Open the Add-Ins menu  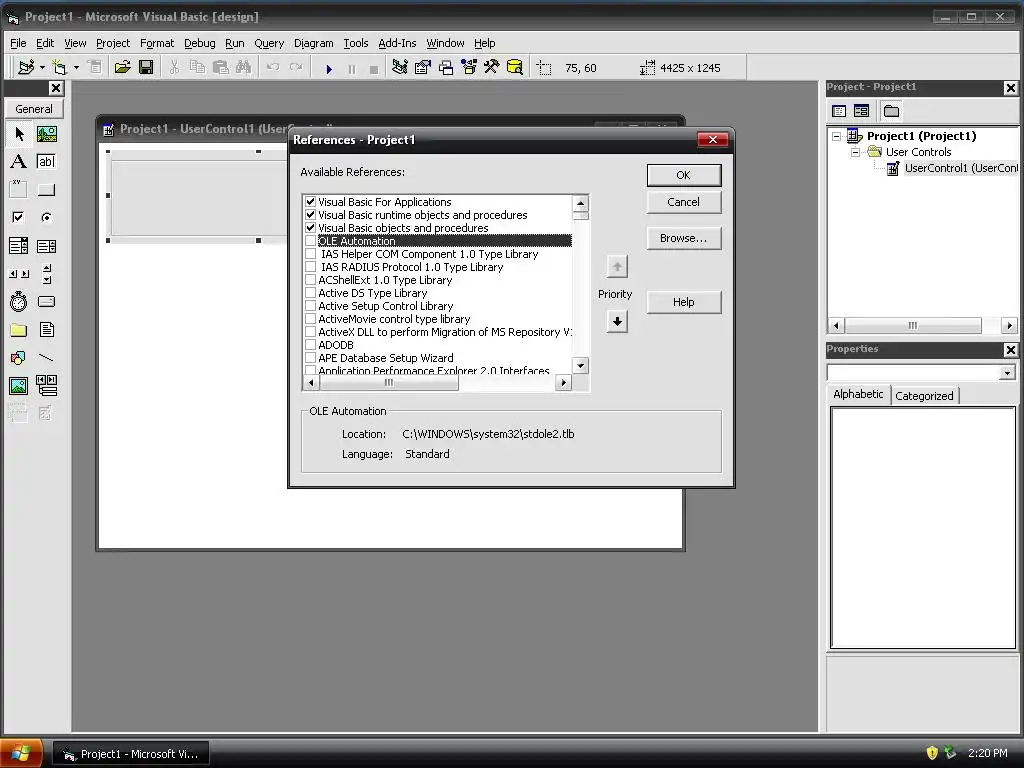(x=397, y=43)
